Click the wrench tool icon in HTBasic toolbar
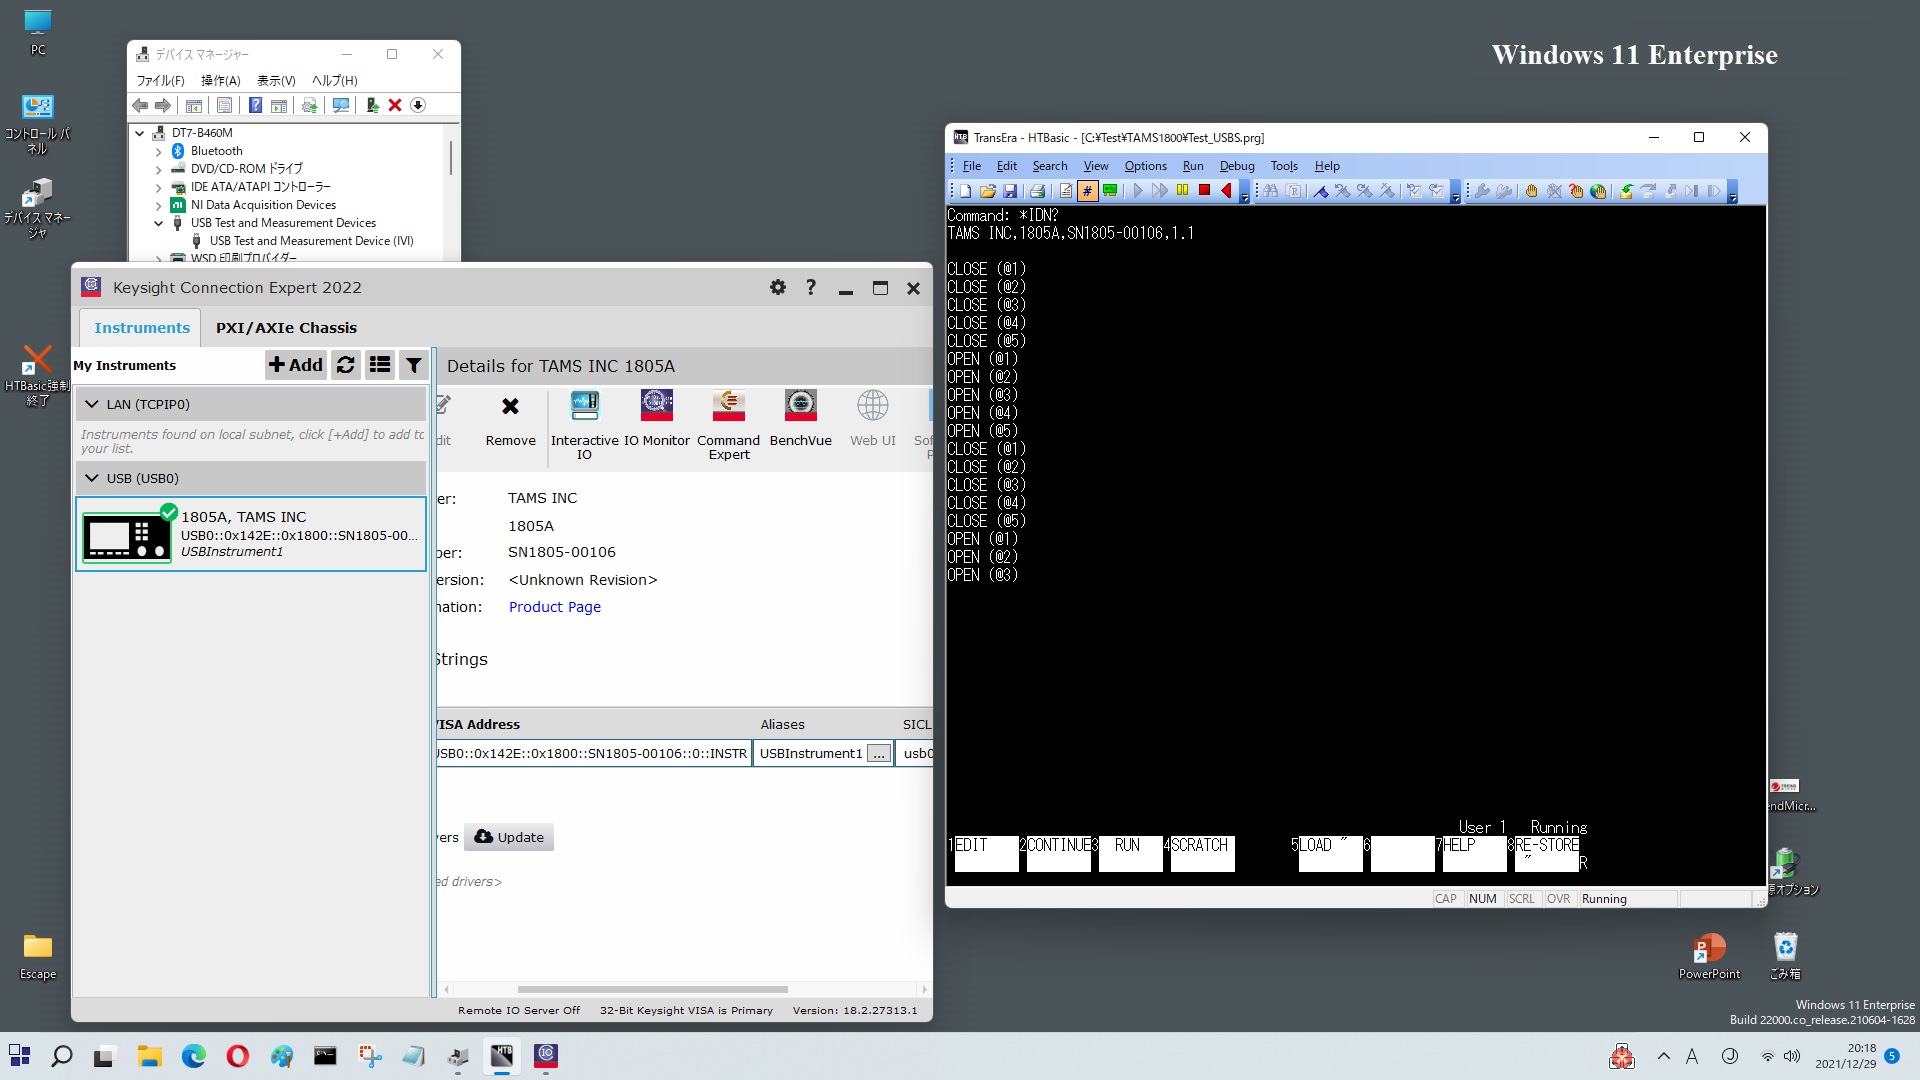1920x1080 pixels. 1481,191
